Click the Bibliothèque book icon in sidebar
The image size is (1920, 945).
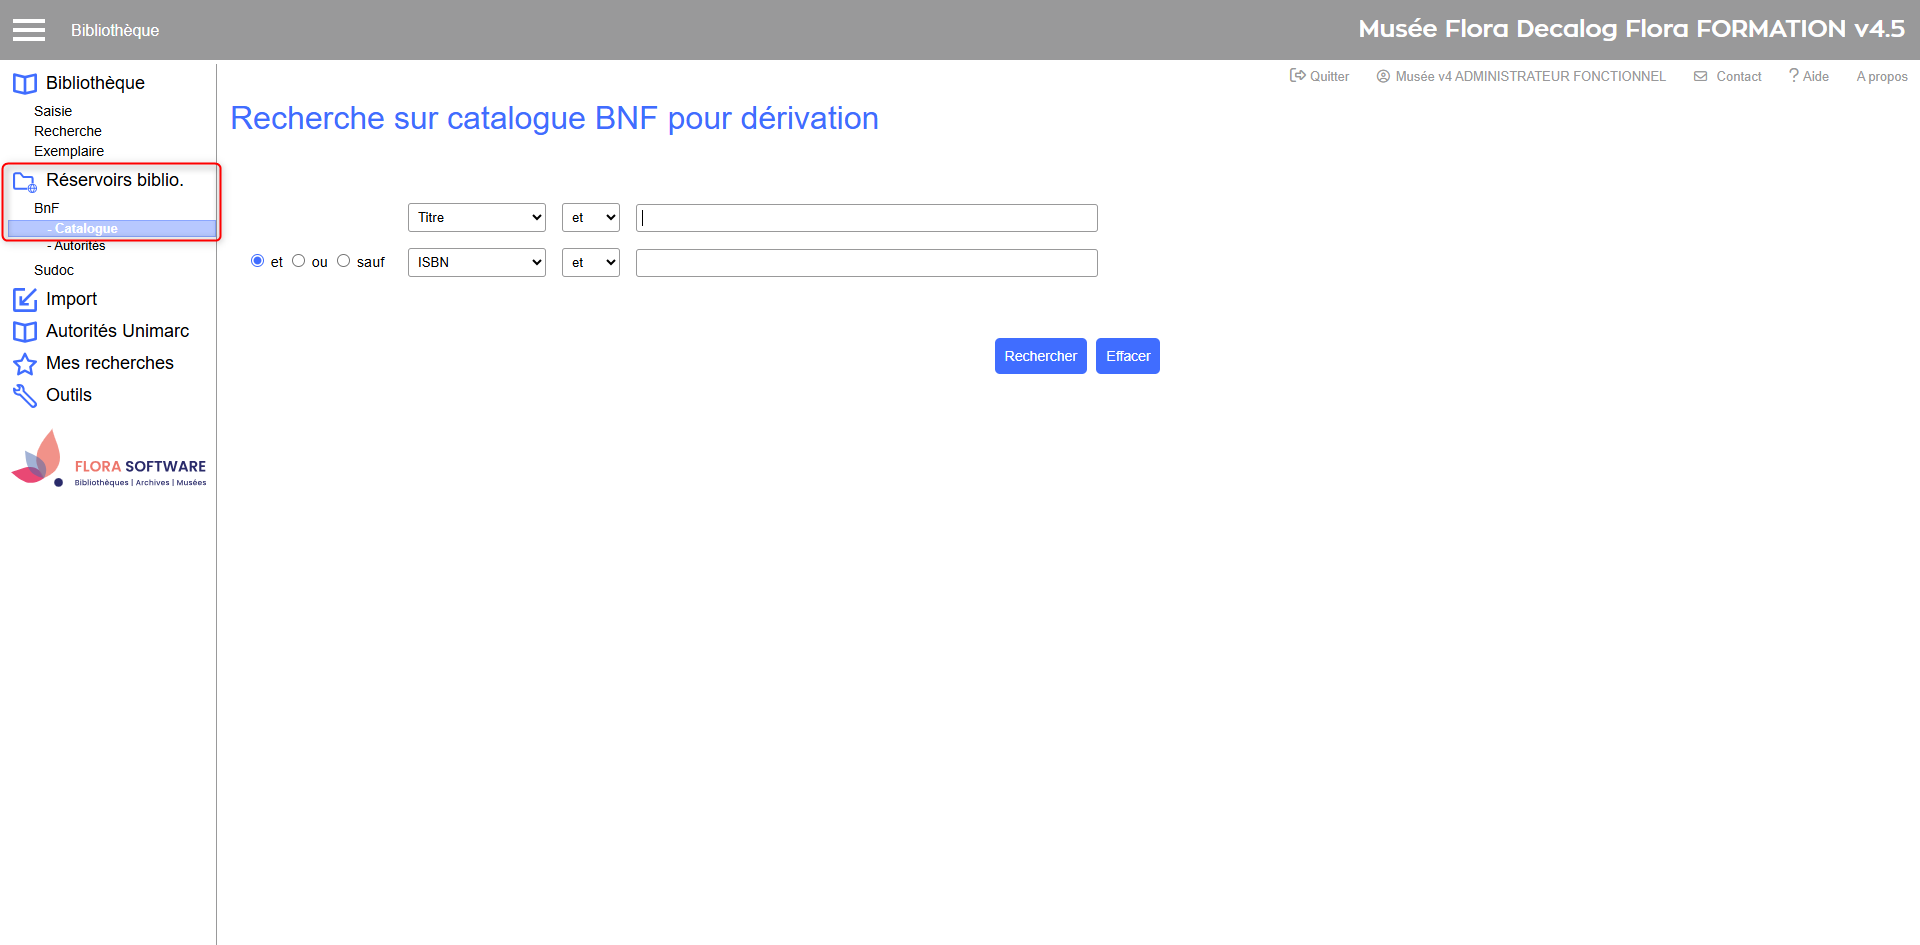coord(25,84)
